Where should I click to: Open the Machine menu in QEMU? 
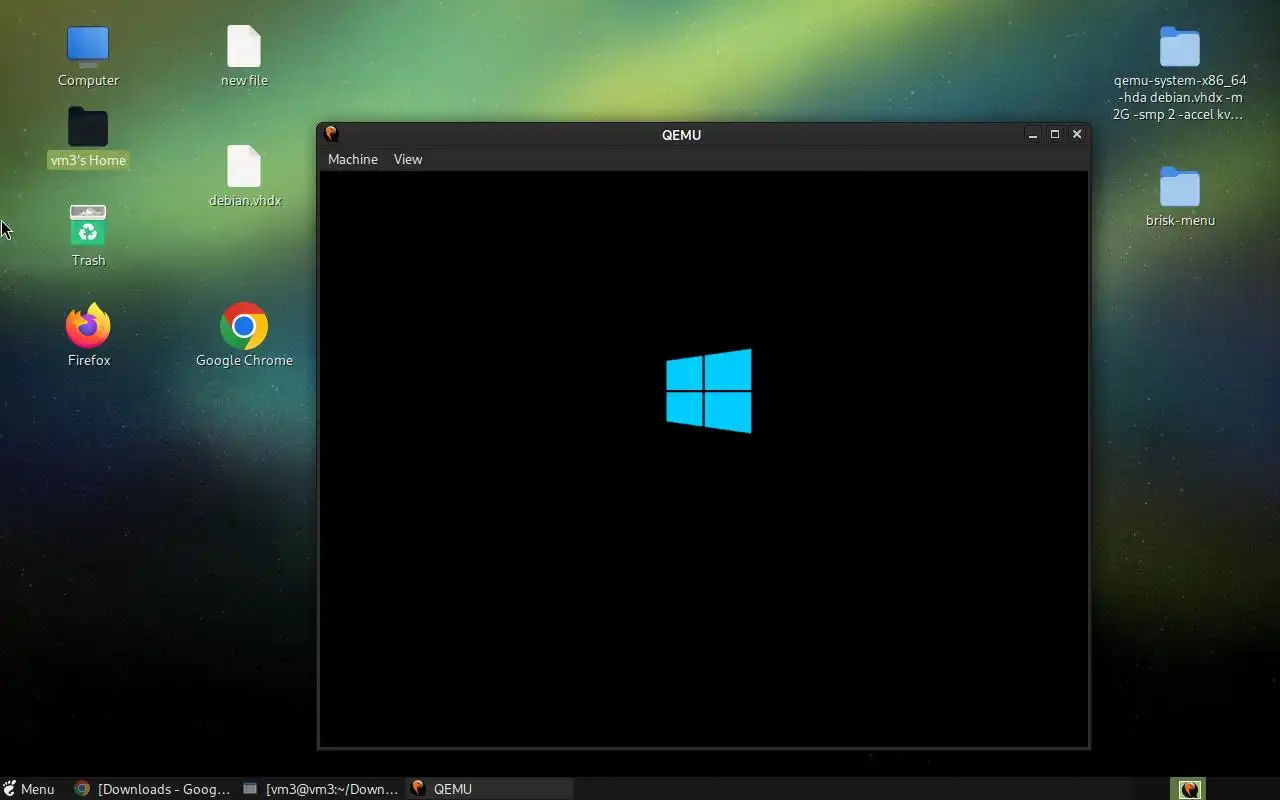[x=352, y=159]
